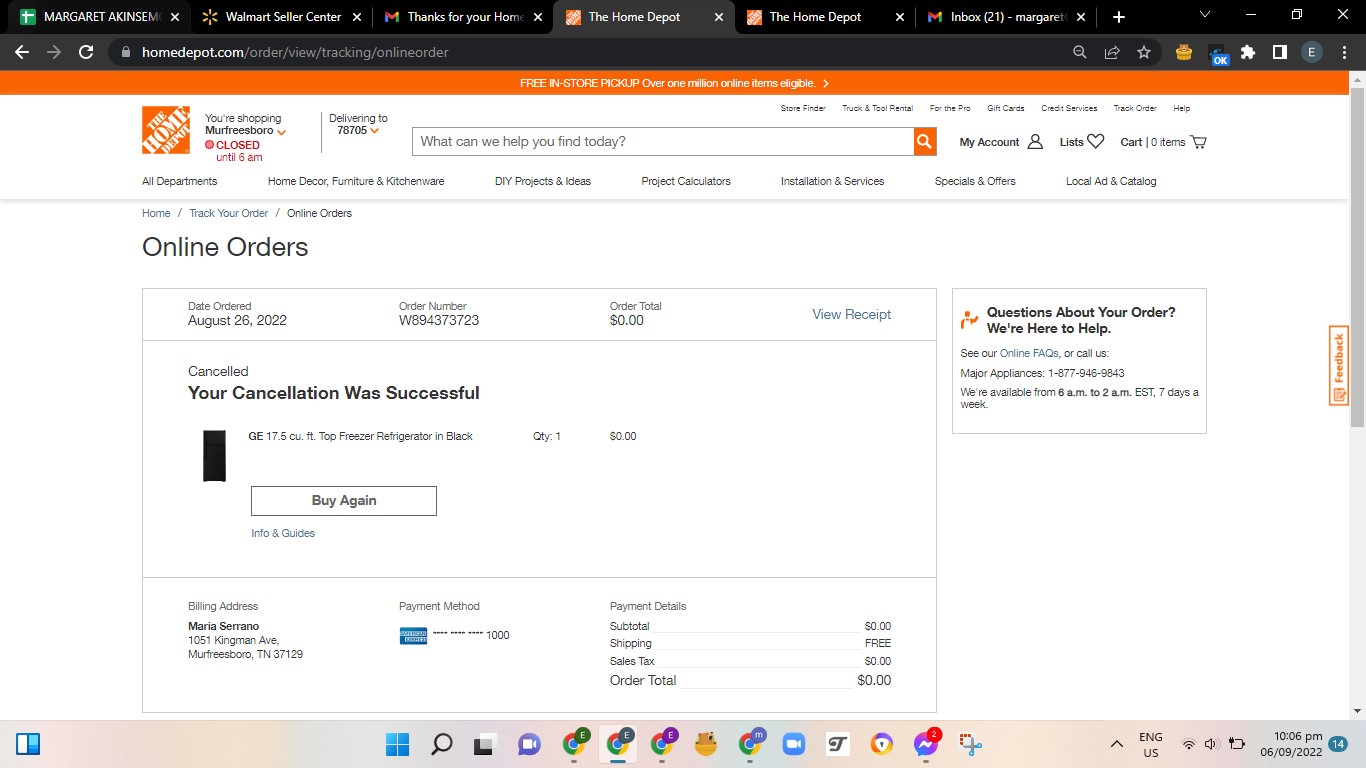1366x768 pixels.
Task: Go to the Home breadcrumb
Action: 156,213
